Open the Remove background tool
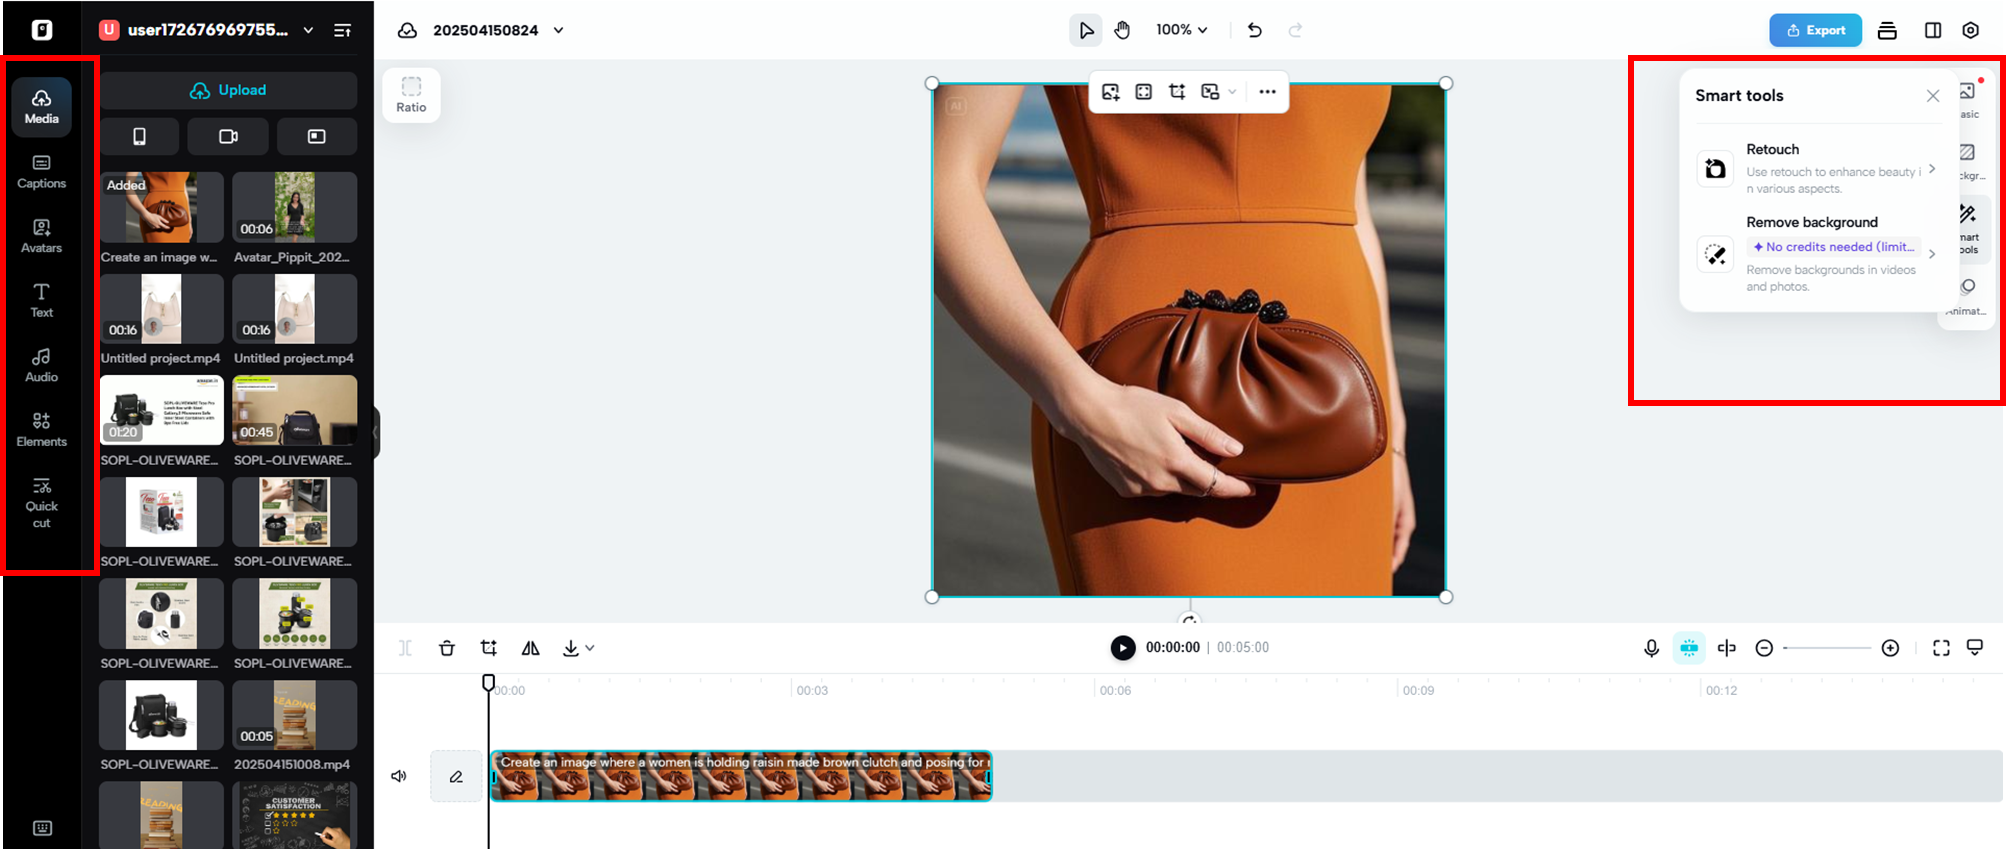The image size is (2006, 849). [x=1818, y=253]
